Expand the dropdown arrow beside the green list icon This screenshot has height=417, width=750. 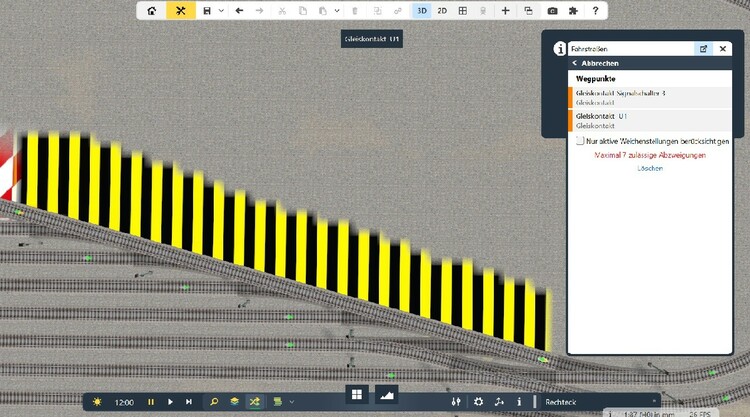tap(292, 402)
